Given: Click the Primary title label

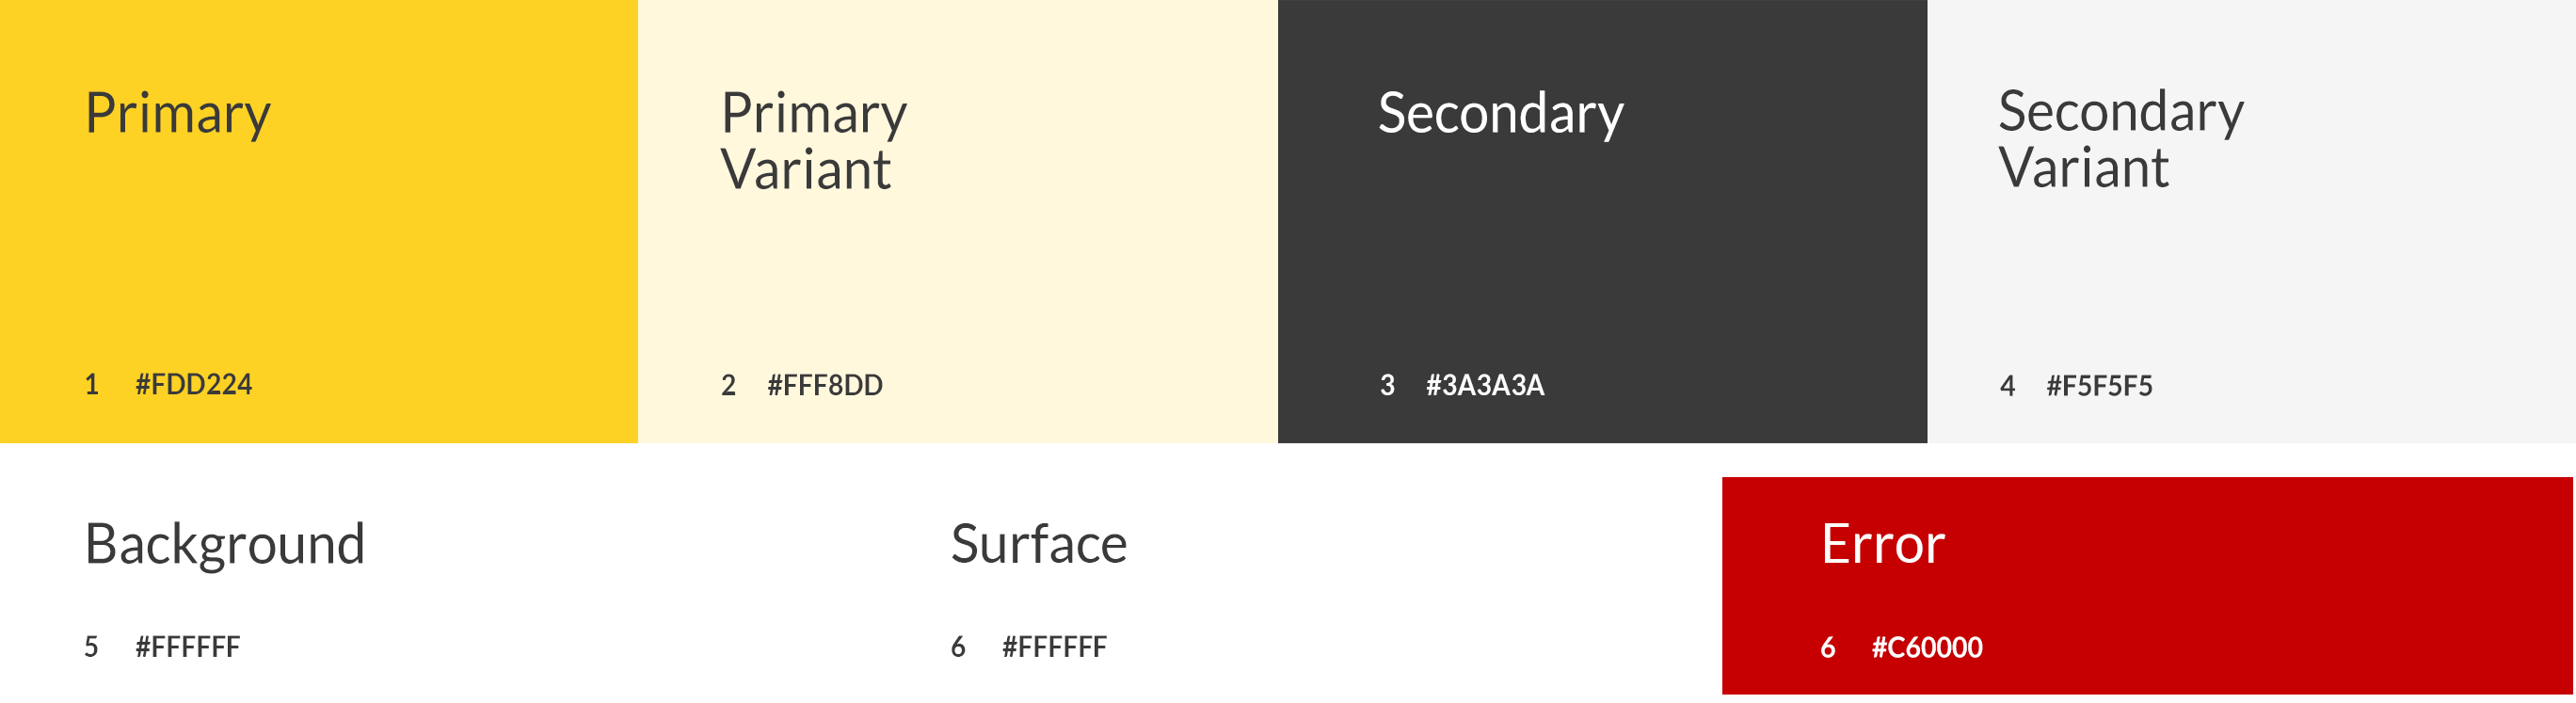Looking at the screenshot, I should pyautogui.click(x=178, y=114).
